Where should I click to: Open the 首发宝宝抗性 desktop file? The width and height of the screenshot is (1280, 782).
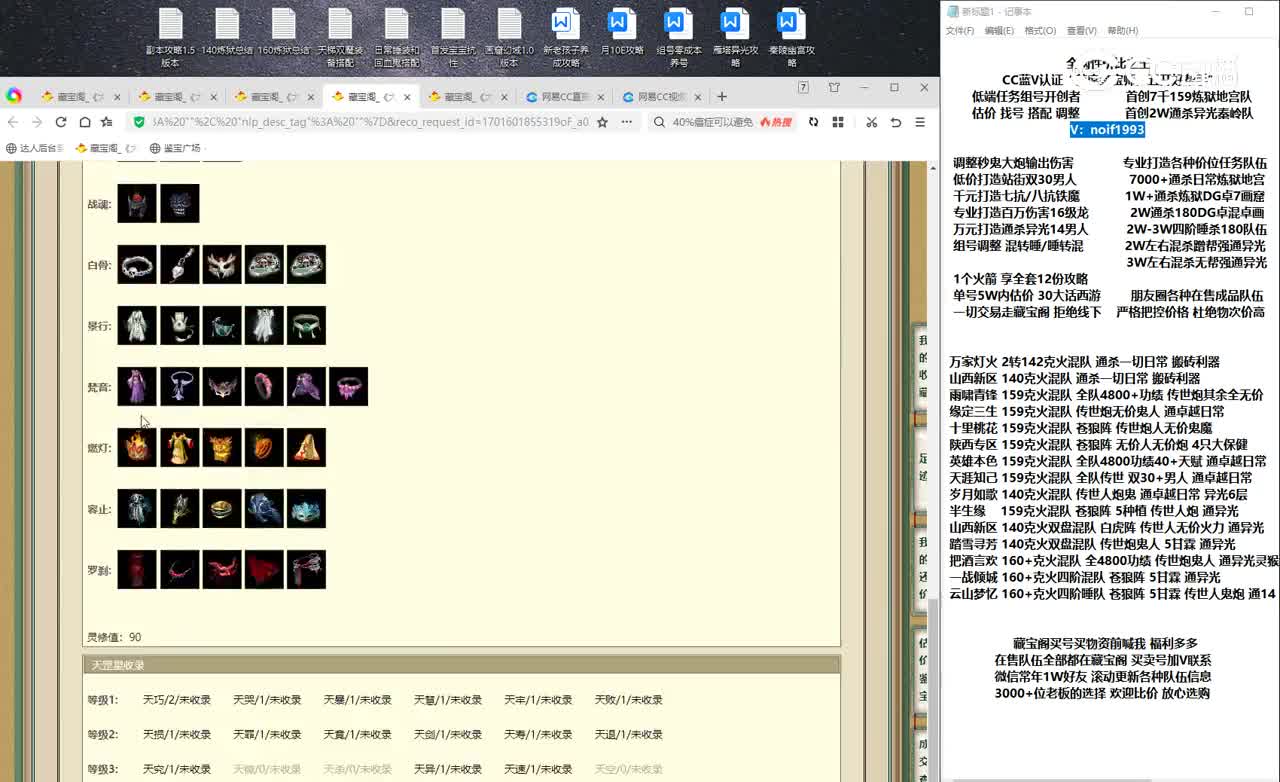tap(453, 37)
